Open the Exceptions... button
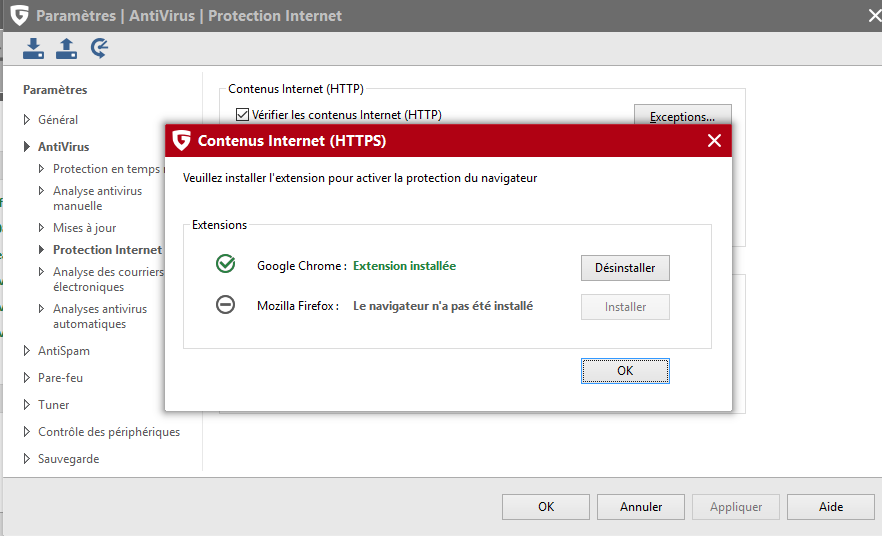 pyautogui.click(x=682, y=117)
